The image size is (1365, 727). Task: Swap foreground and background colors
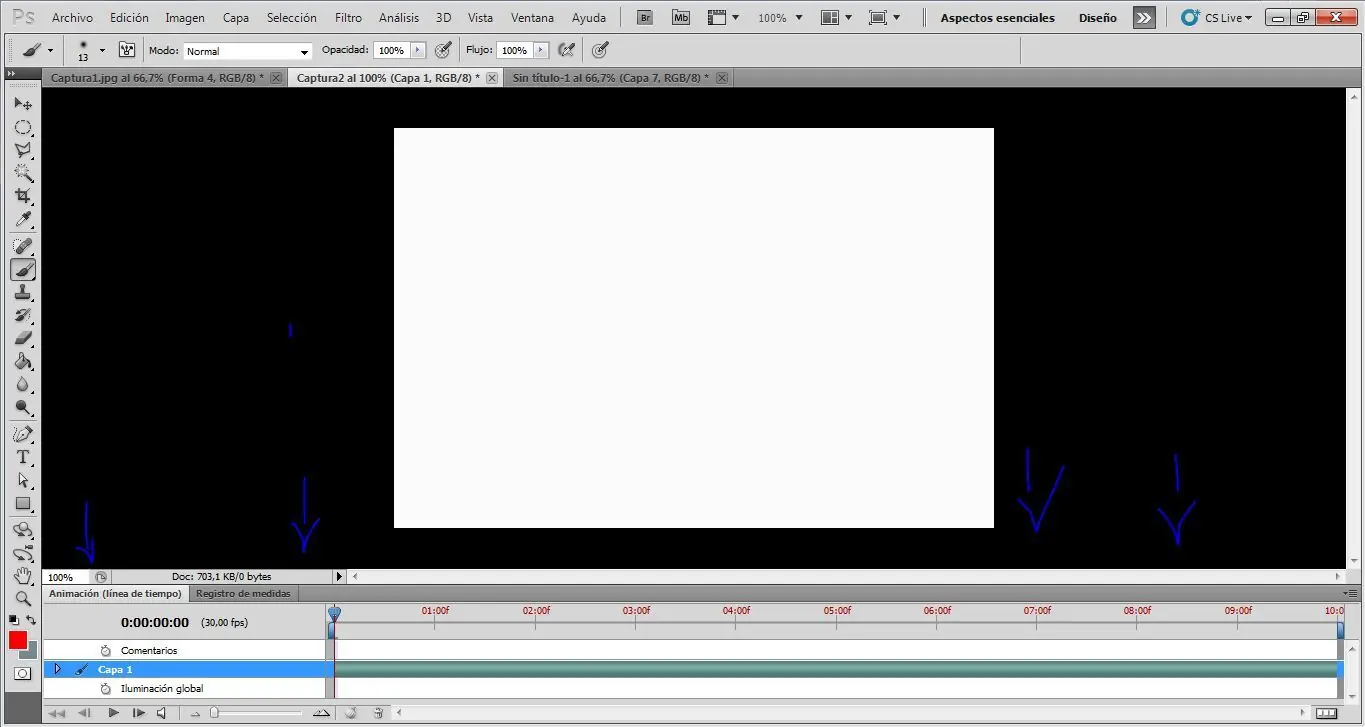tap(31, 620)
